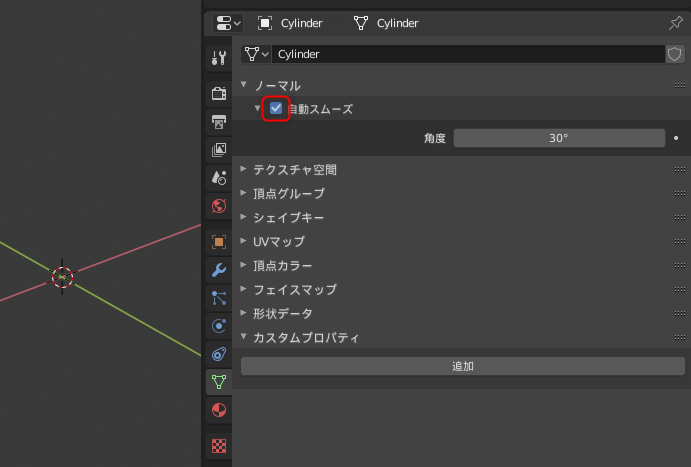Viewport: 691px width, 467px height.
Task: Click the Cylinder mesh data icon in breadcrumb
Action: pos(361,23)
